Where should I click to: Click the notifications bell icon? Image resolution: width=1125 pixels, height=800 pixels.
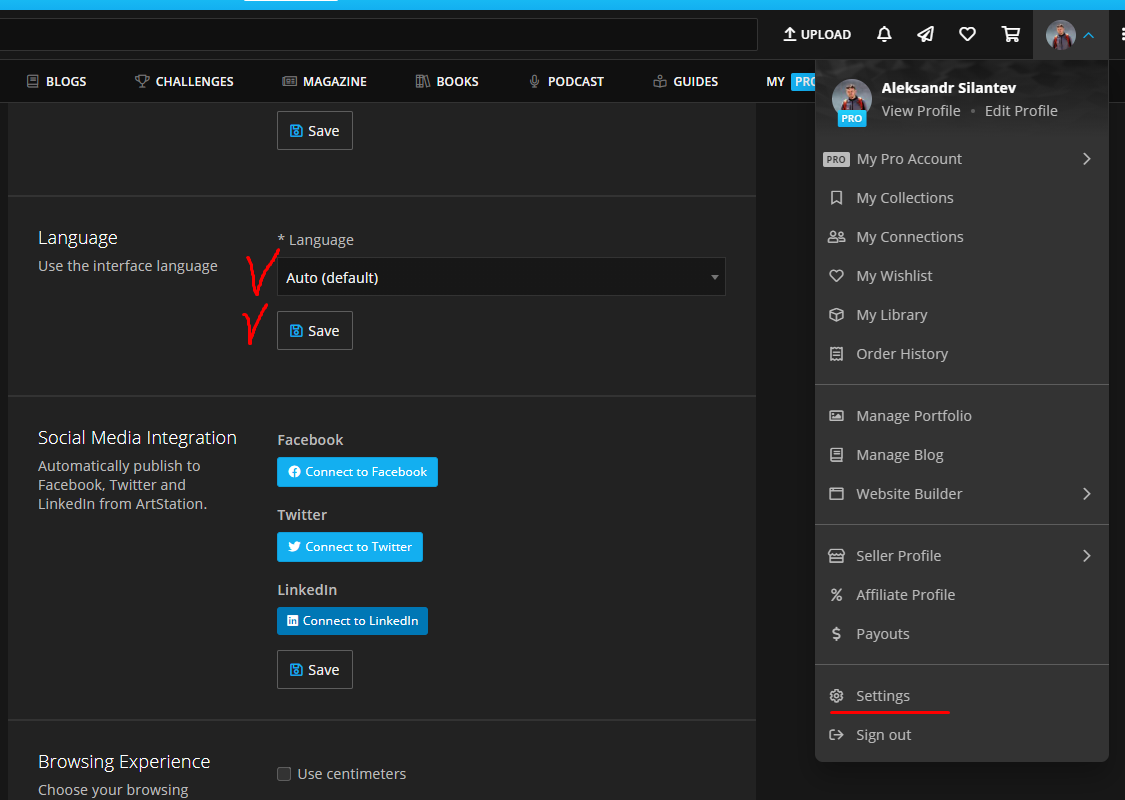(884, 34)
